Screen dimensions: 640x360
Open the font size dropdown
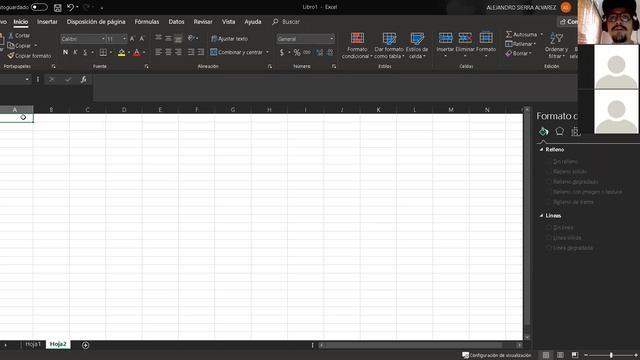[x=124, y=39]
